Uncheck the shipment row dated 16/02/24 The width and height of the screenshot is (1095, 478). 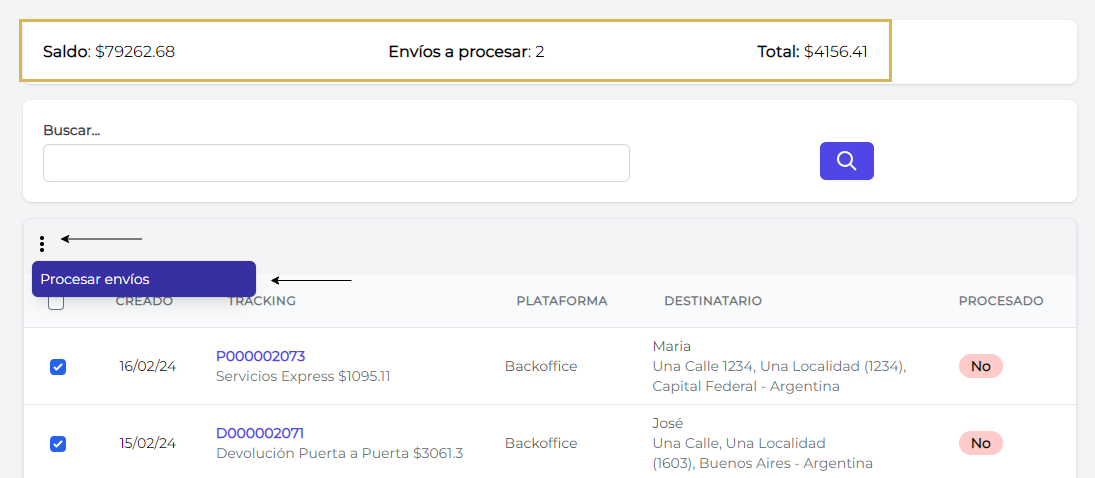coord(58,367)
